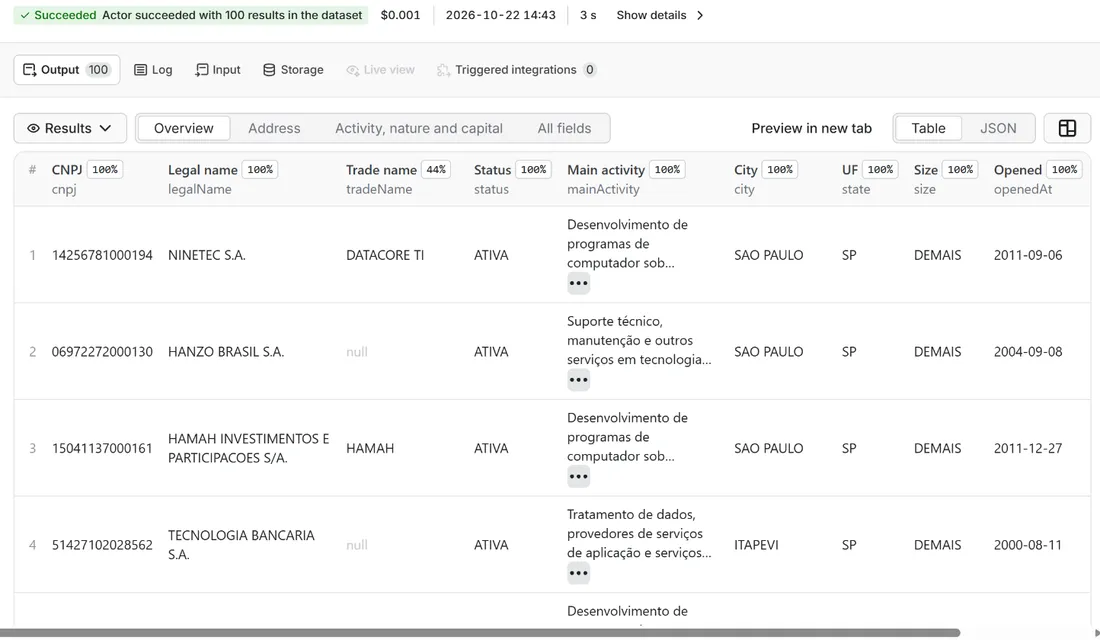Click the UF column header

coord(850,170)
